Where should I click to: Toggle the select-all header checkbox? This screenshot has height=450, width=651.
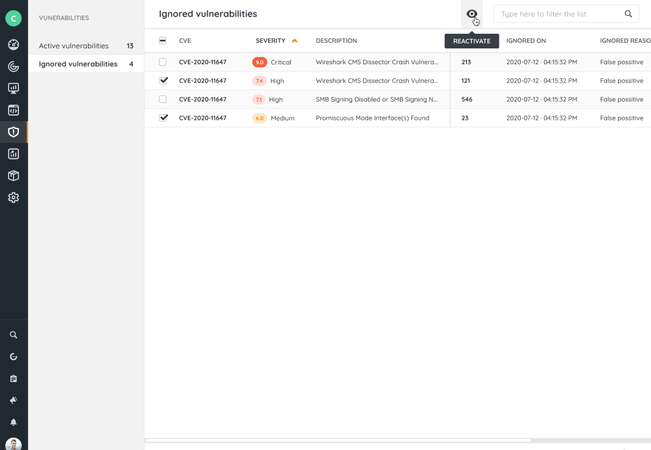click(163, 41)
